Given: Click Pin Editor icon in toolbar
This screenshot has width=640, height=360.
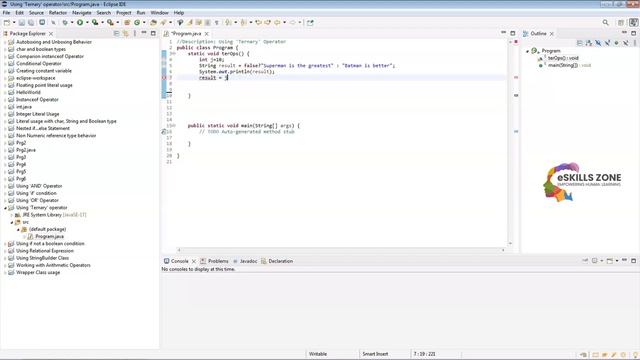Looking at the screenshot, I should (310, 23).
